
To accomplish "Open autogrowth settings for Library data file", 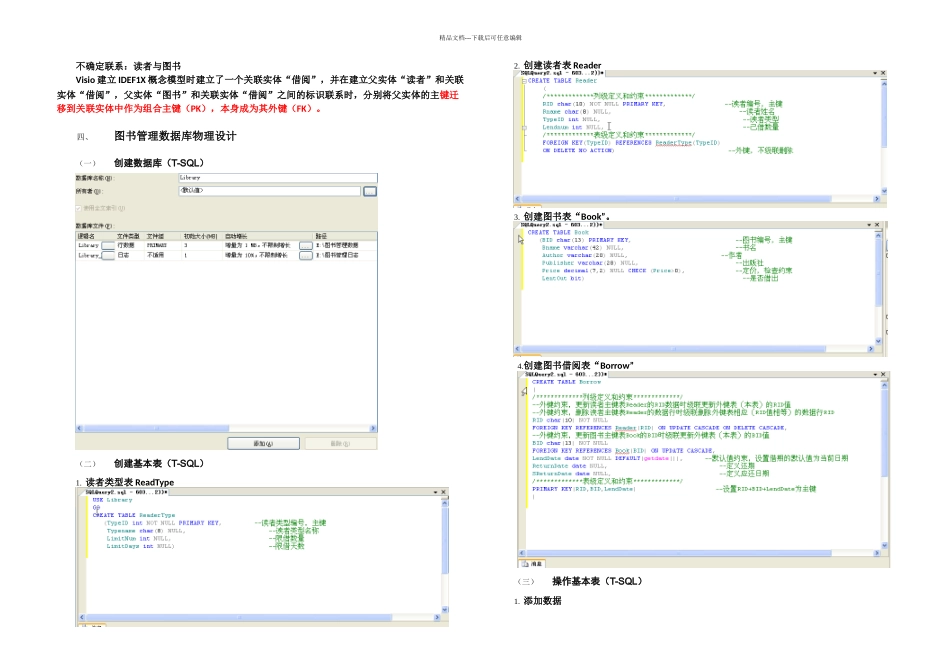I will 306,244.
